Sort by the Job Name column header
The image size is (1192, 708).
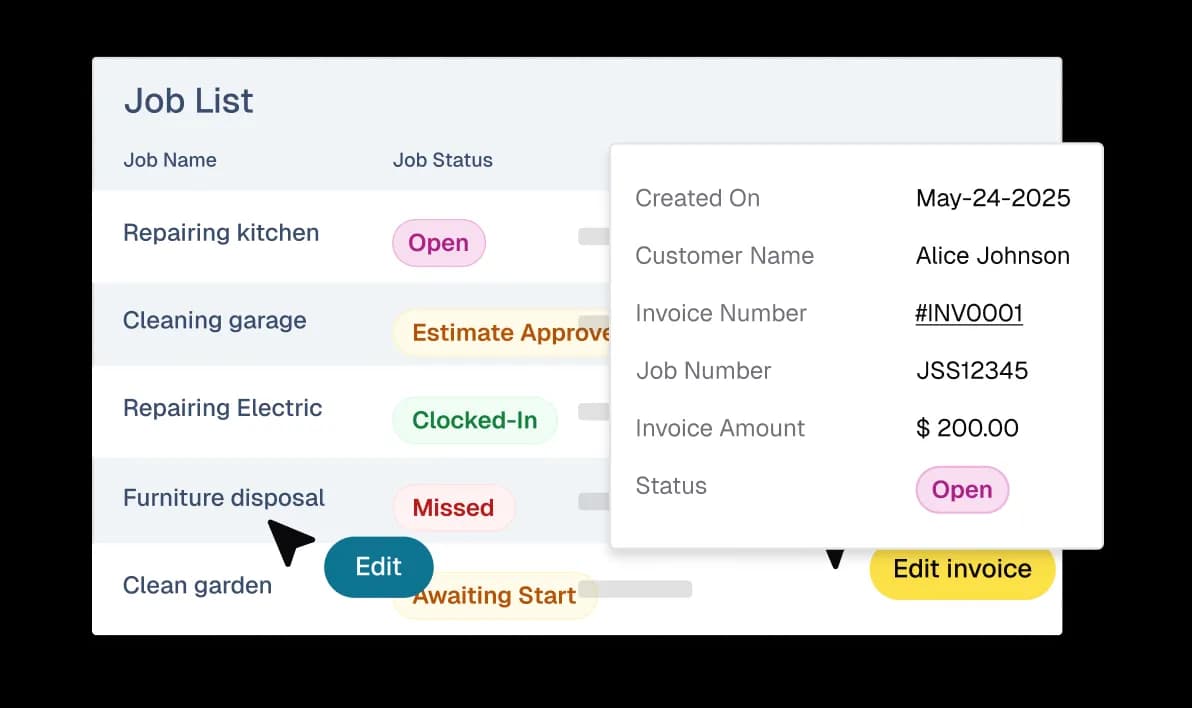tap(170, 160)
